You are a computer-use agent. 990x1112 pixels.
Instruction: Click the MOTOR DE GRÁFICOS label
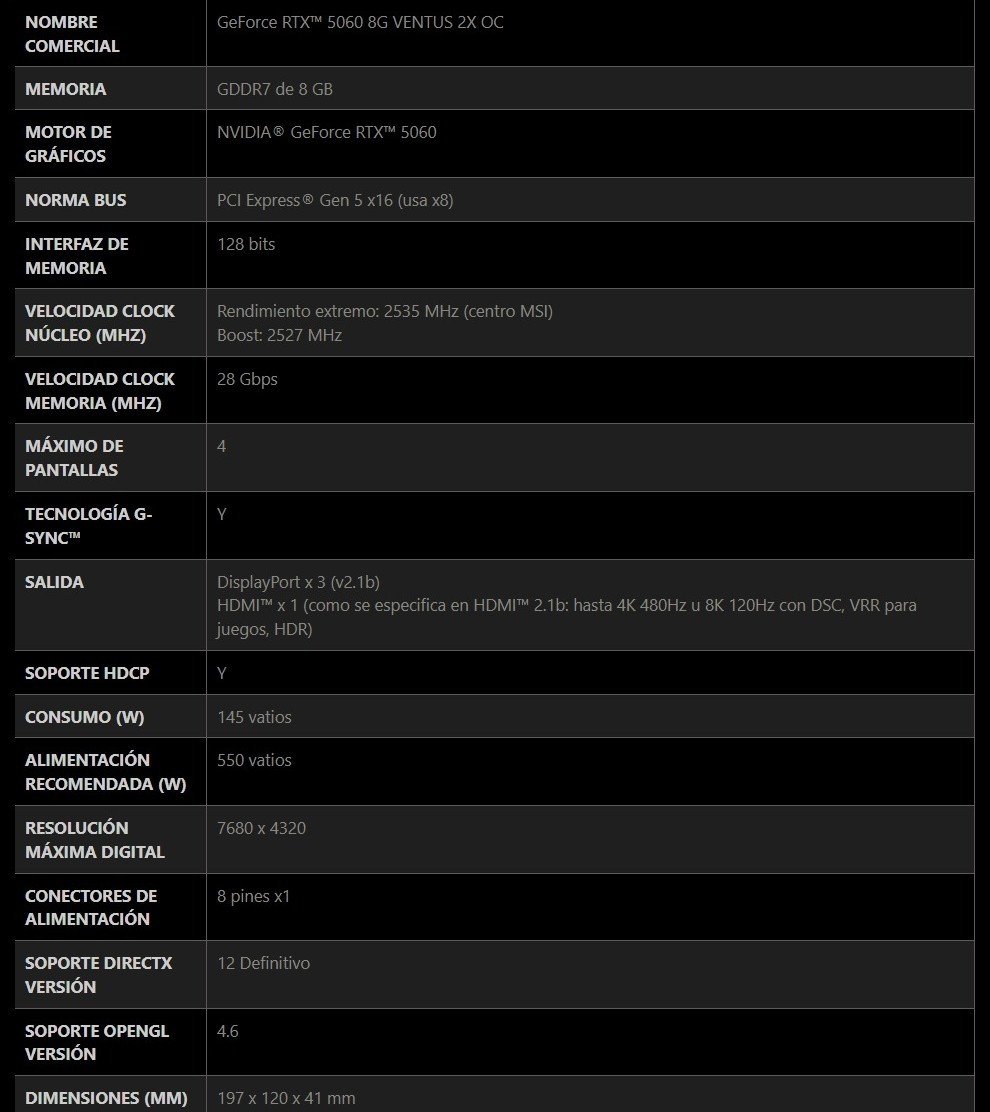click(68, 144)
